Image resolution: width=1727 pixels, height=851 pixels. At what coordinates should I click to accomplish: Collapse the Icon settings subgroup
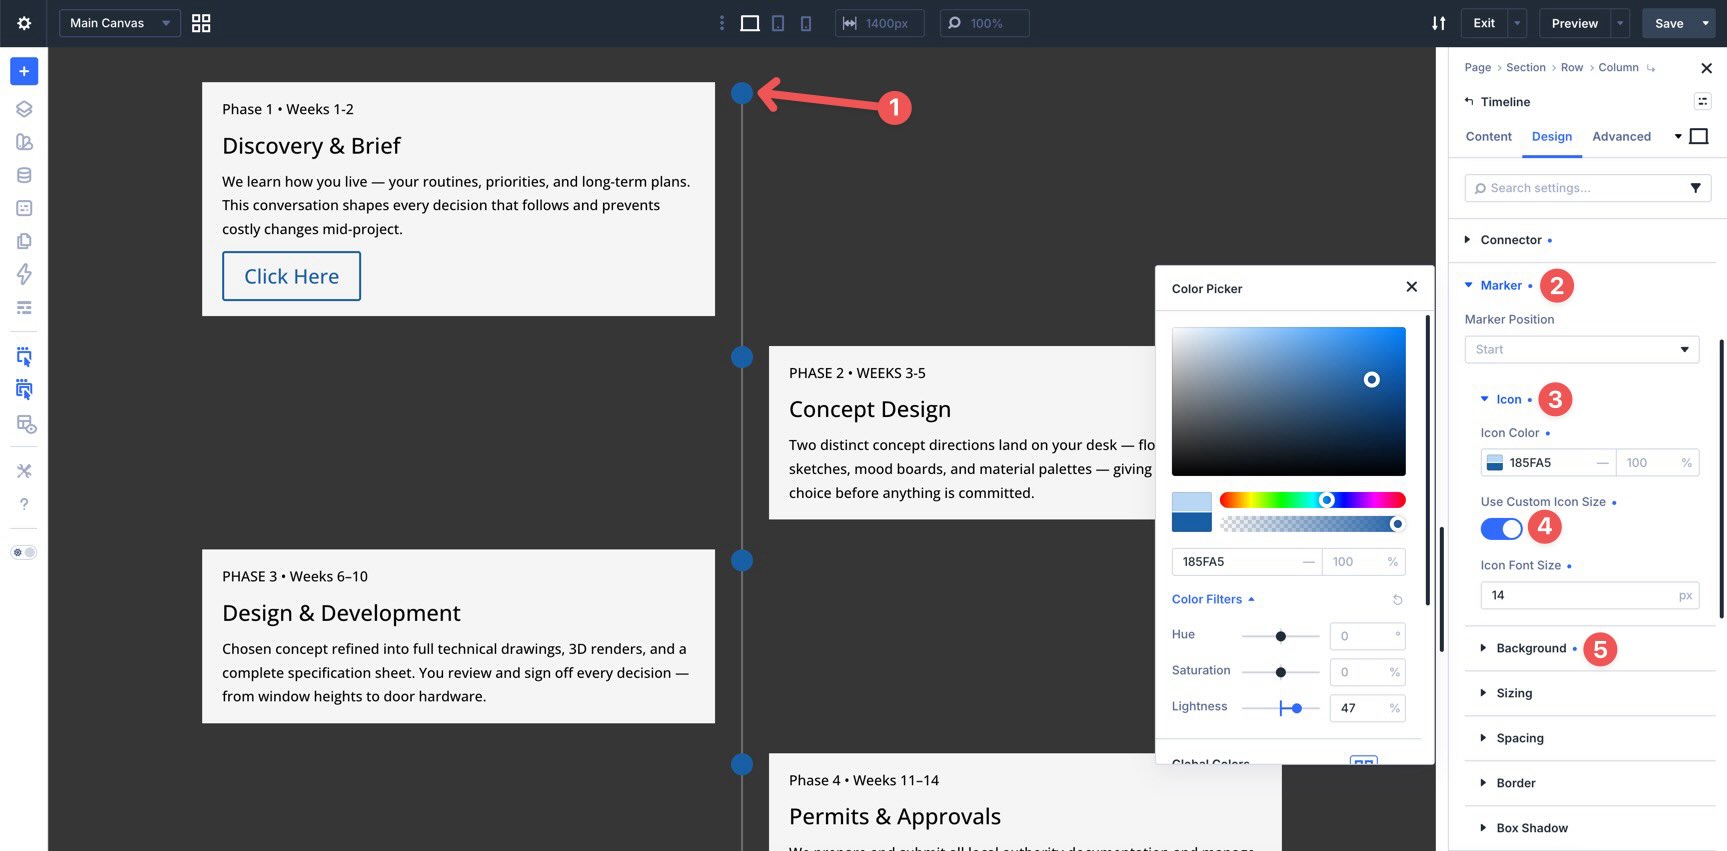[x=1507, y=399]
